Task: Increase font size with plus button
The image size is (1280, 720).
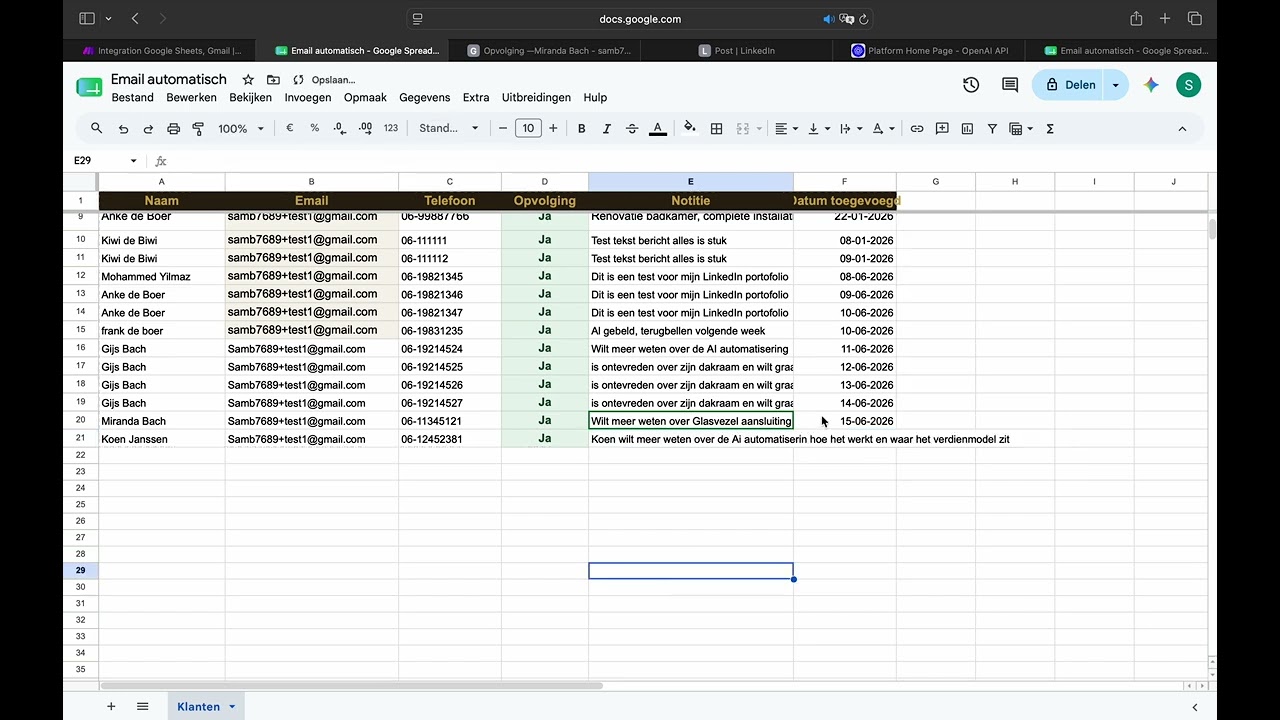Action: (x=553, y=128)
